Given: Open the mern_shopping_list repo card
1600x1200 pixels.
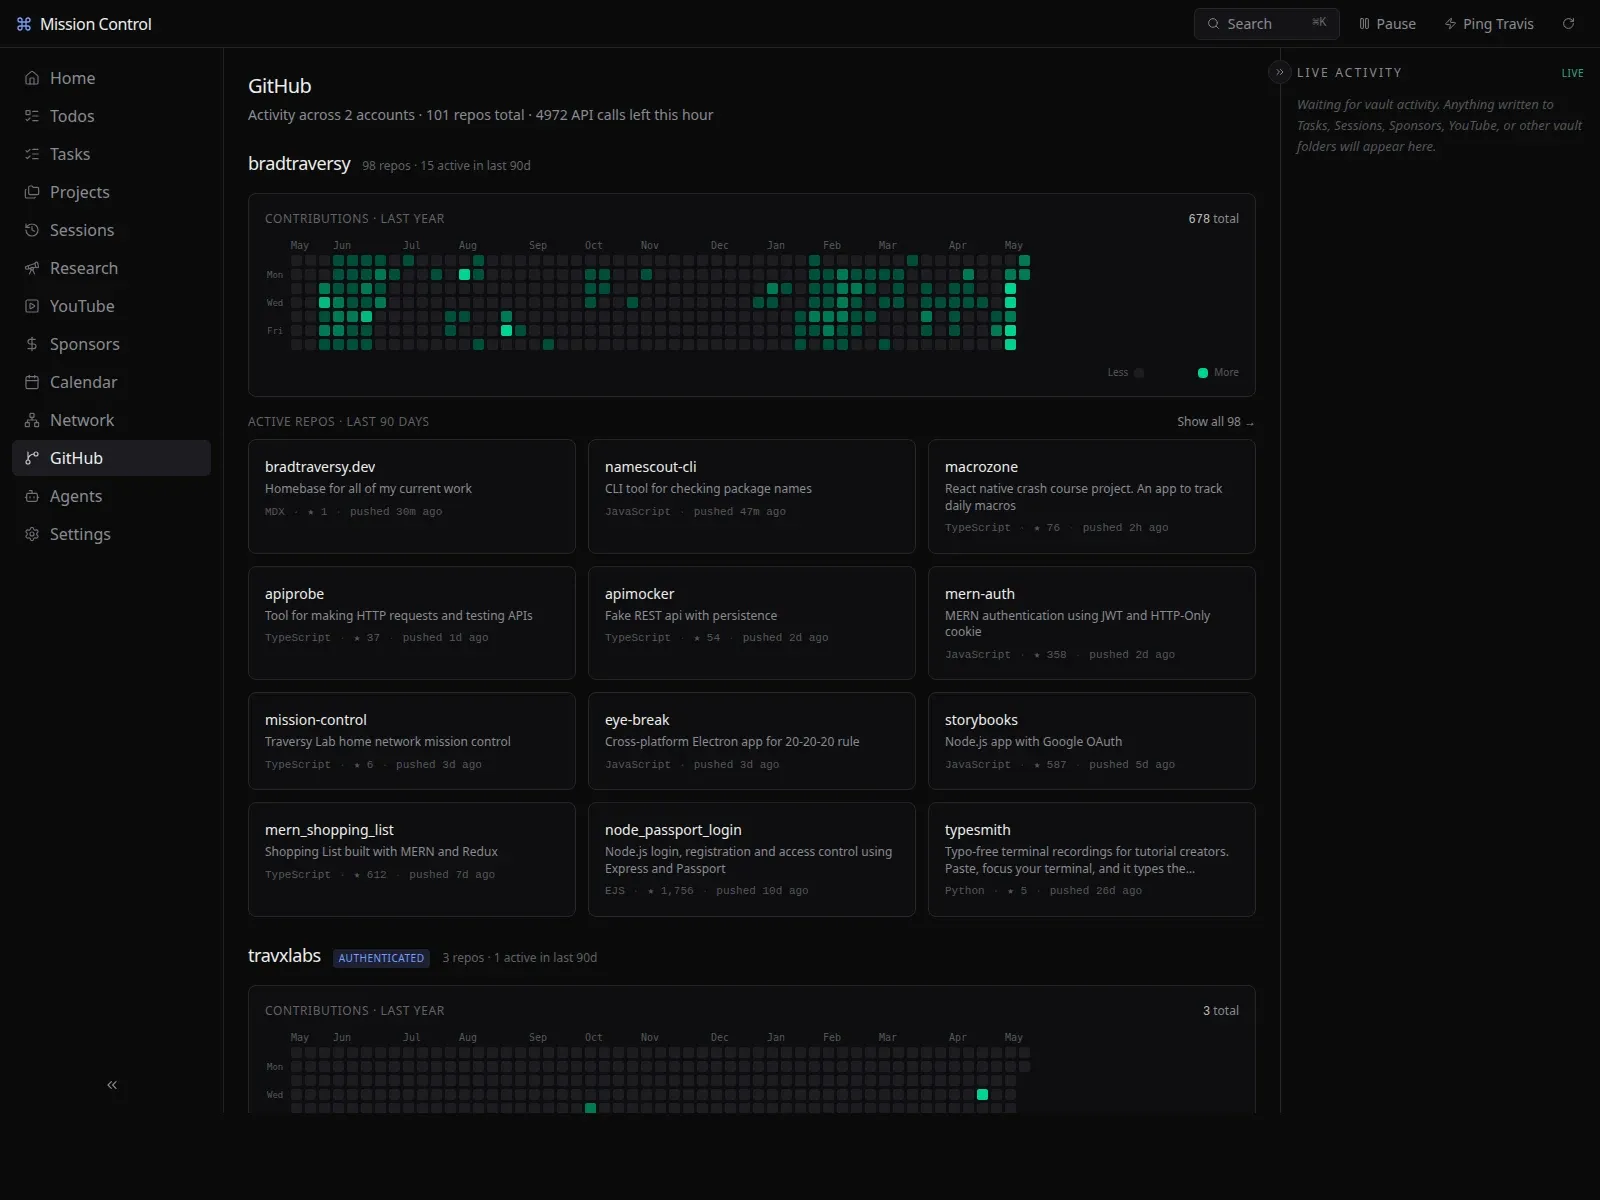Looking at the screenshot, I should click(x=412, y=859).
